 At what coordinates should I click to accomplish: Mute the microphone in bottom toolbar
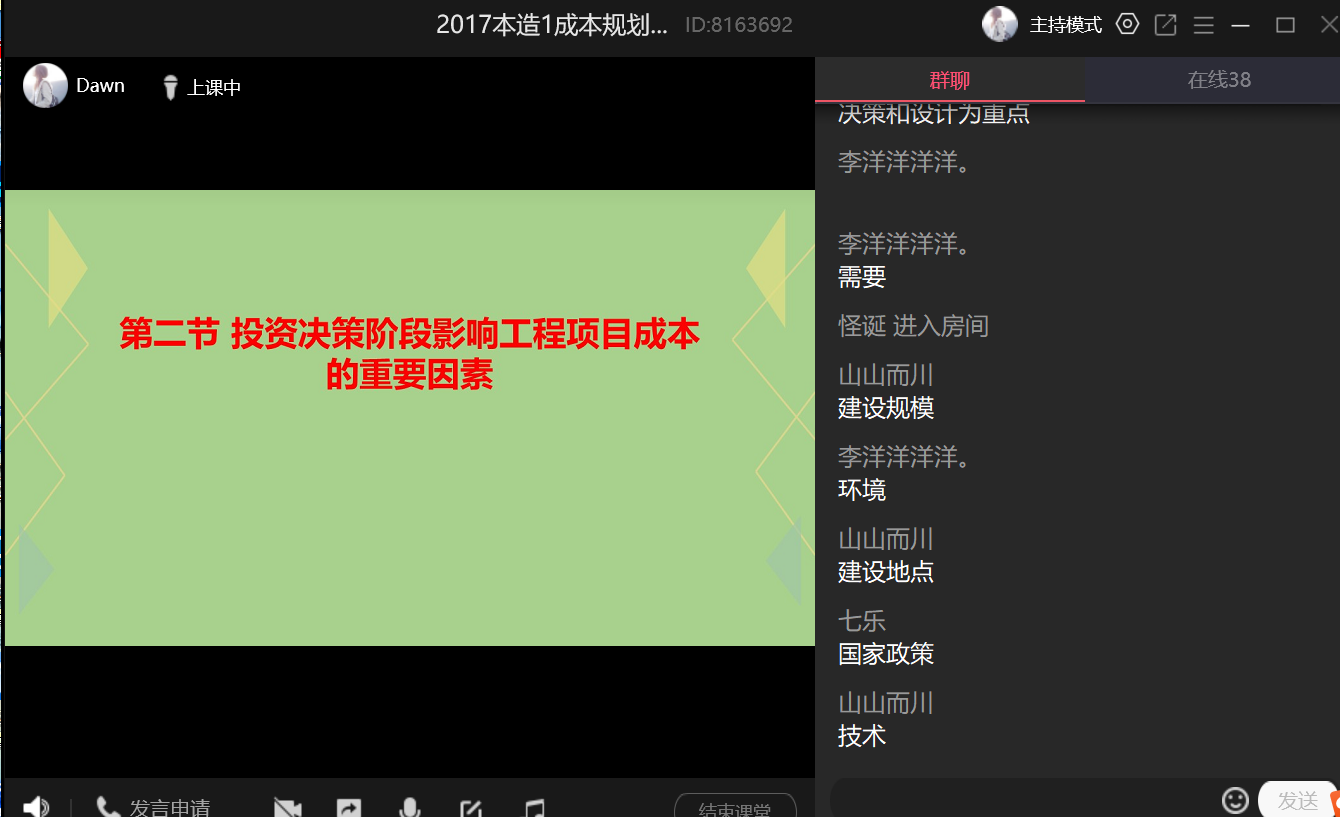pyautogui.click(x=409, y=807)
